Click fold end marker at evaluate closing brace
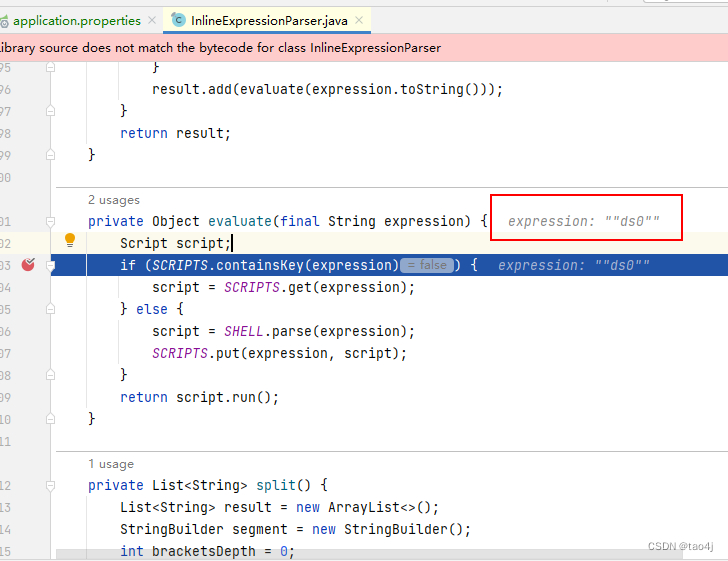Screen dimensions: 728x561 pos(51,419)
